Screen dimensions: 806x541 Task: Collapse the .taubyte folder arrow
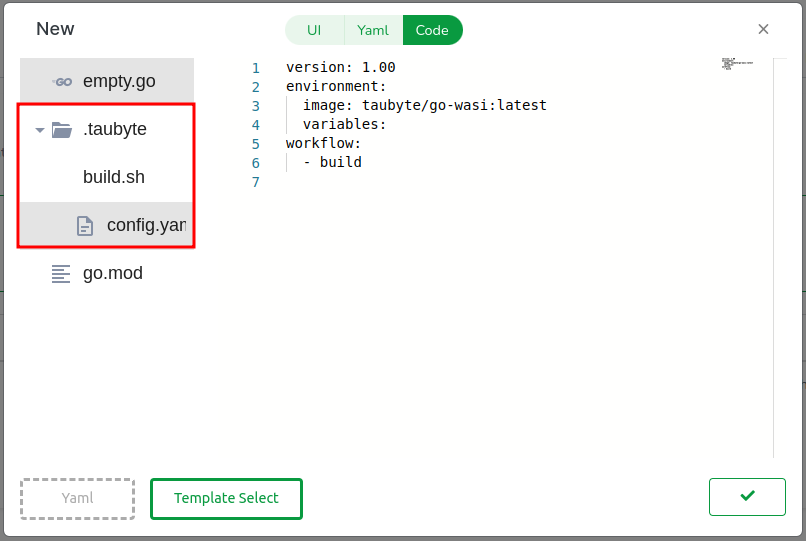pyautogui.click(x=39, y=130)
